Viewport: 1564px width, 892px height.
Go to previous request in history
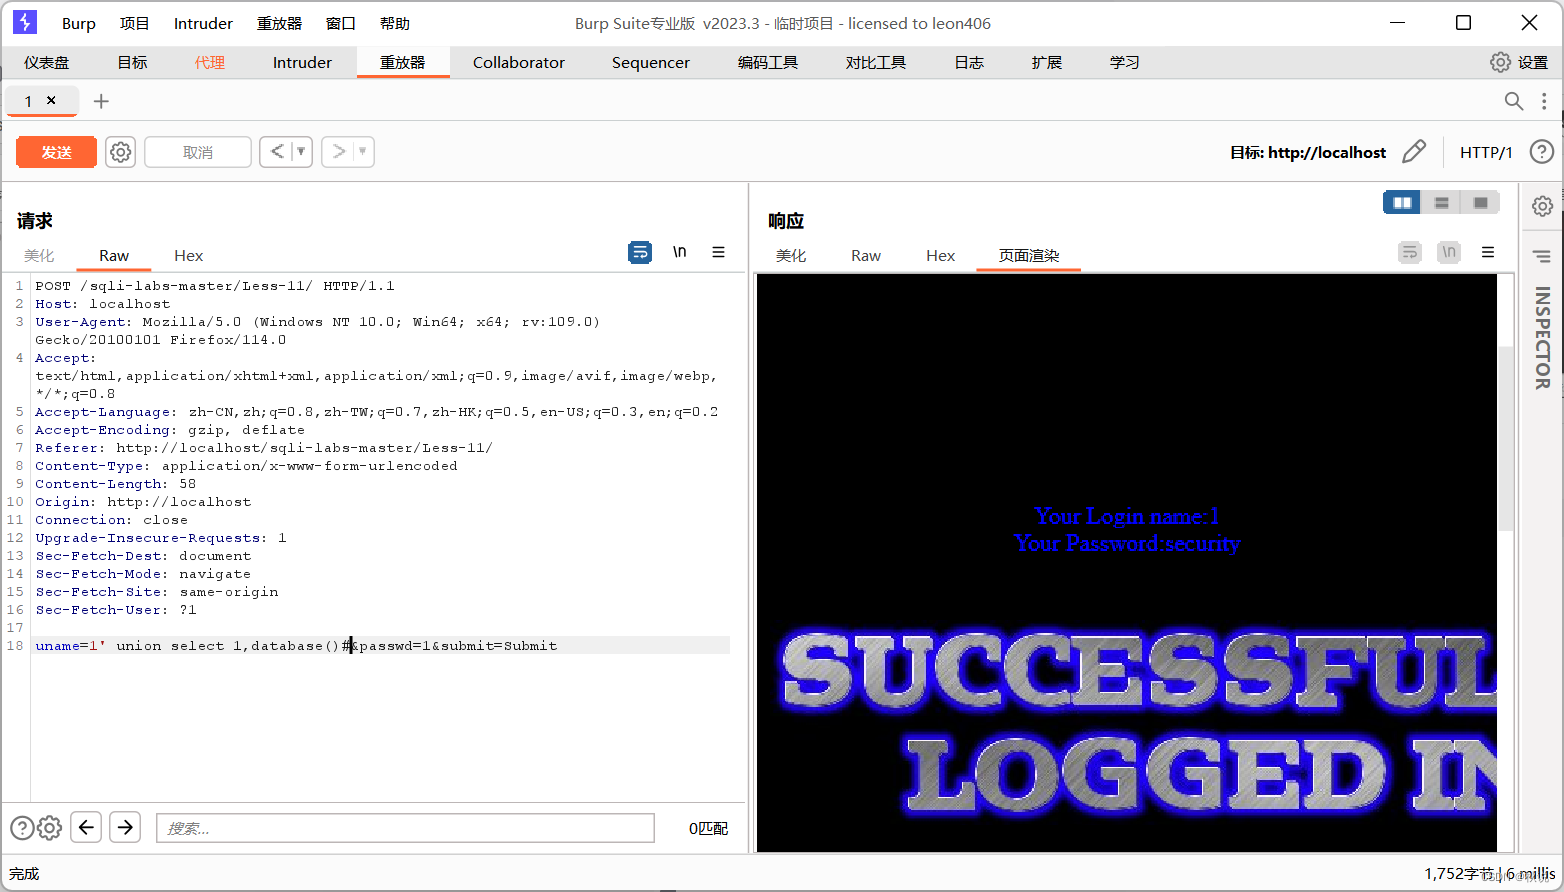[277, 152]
